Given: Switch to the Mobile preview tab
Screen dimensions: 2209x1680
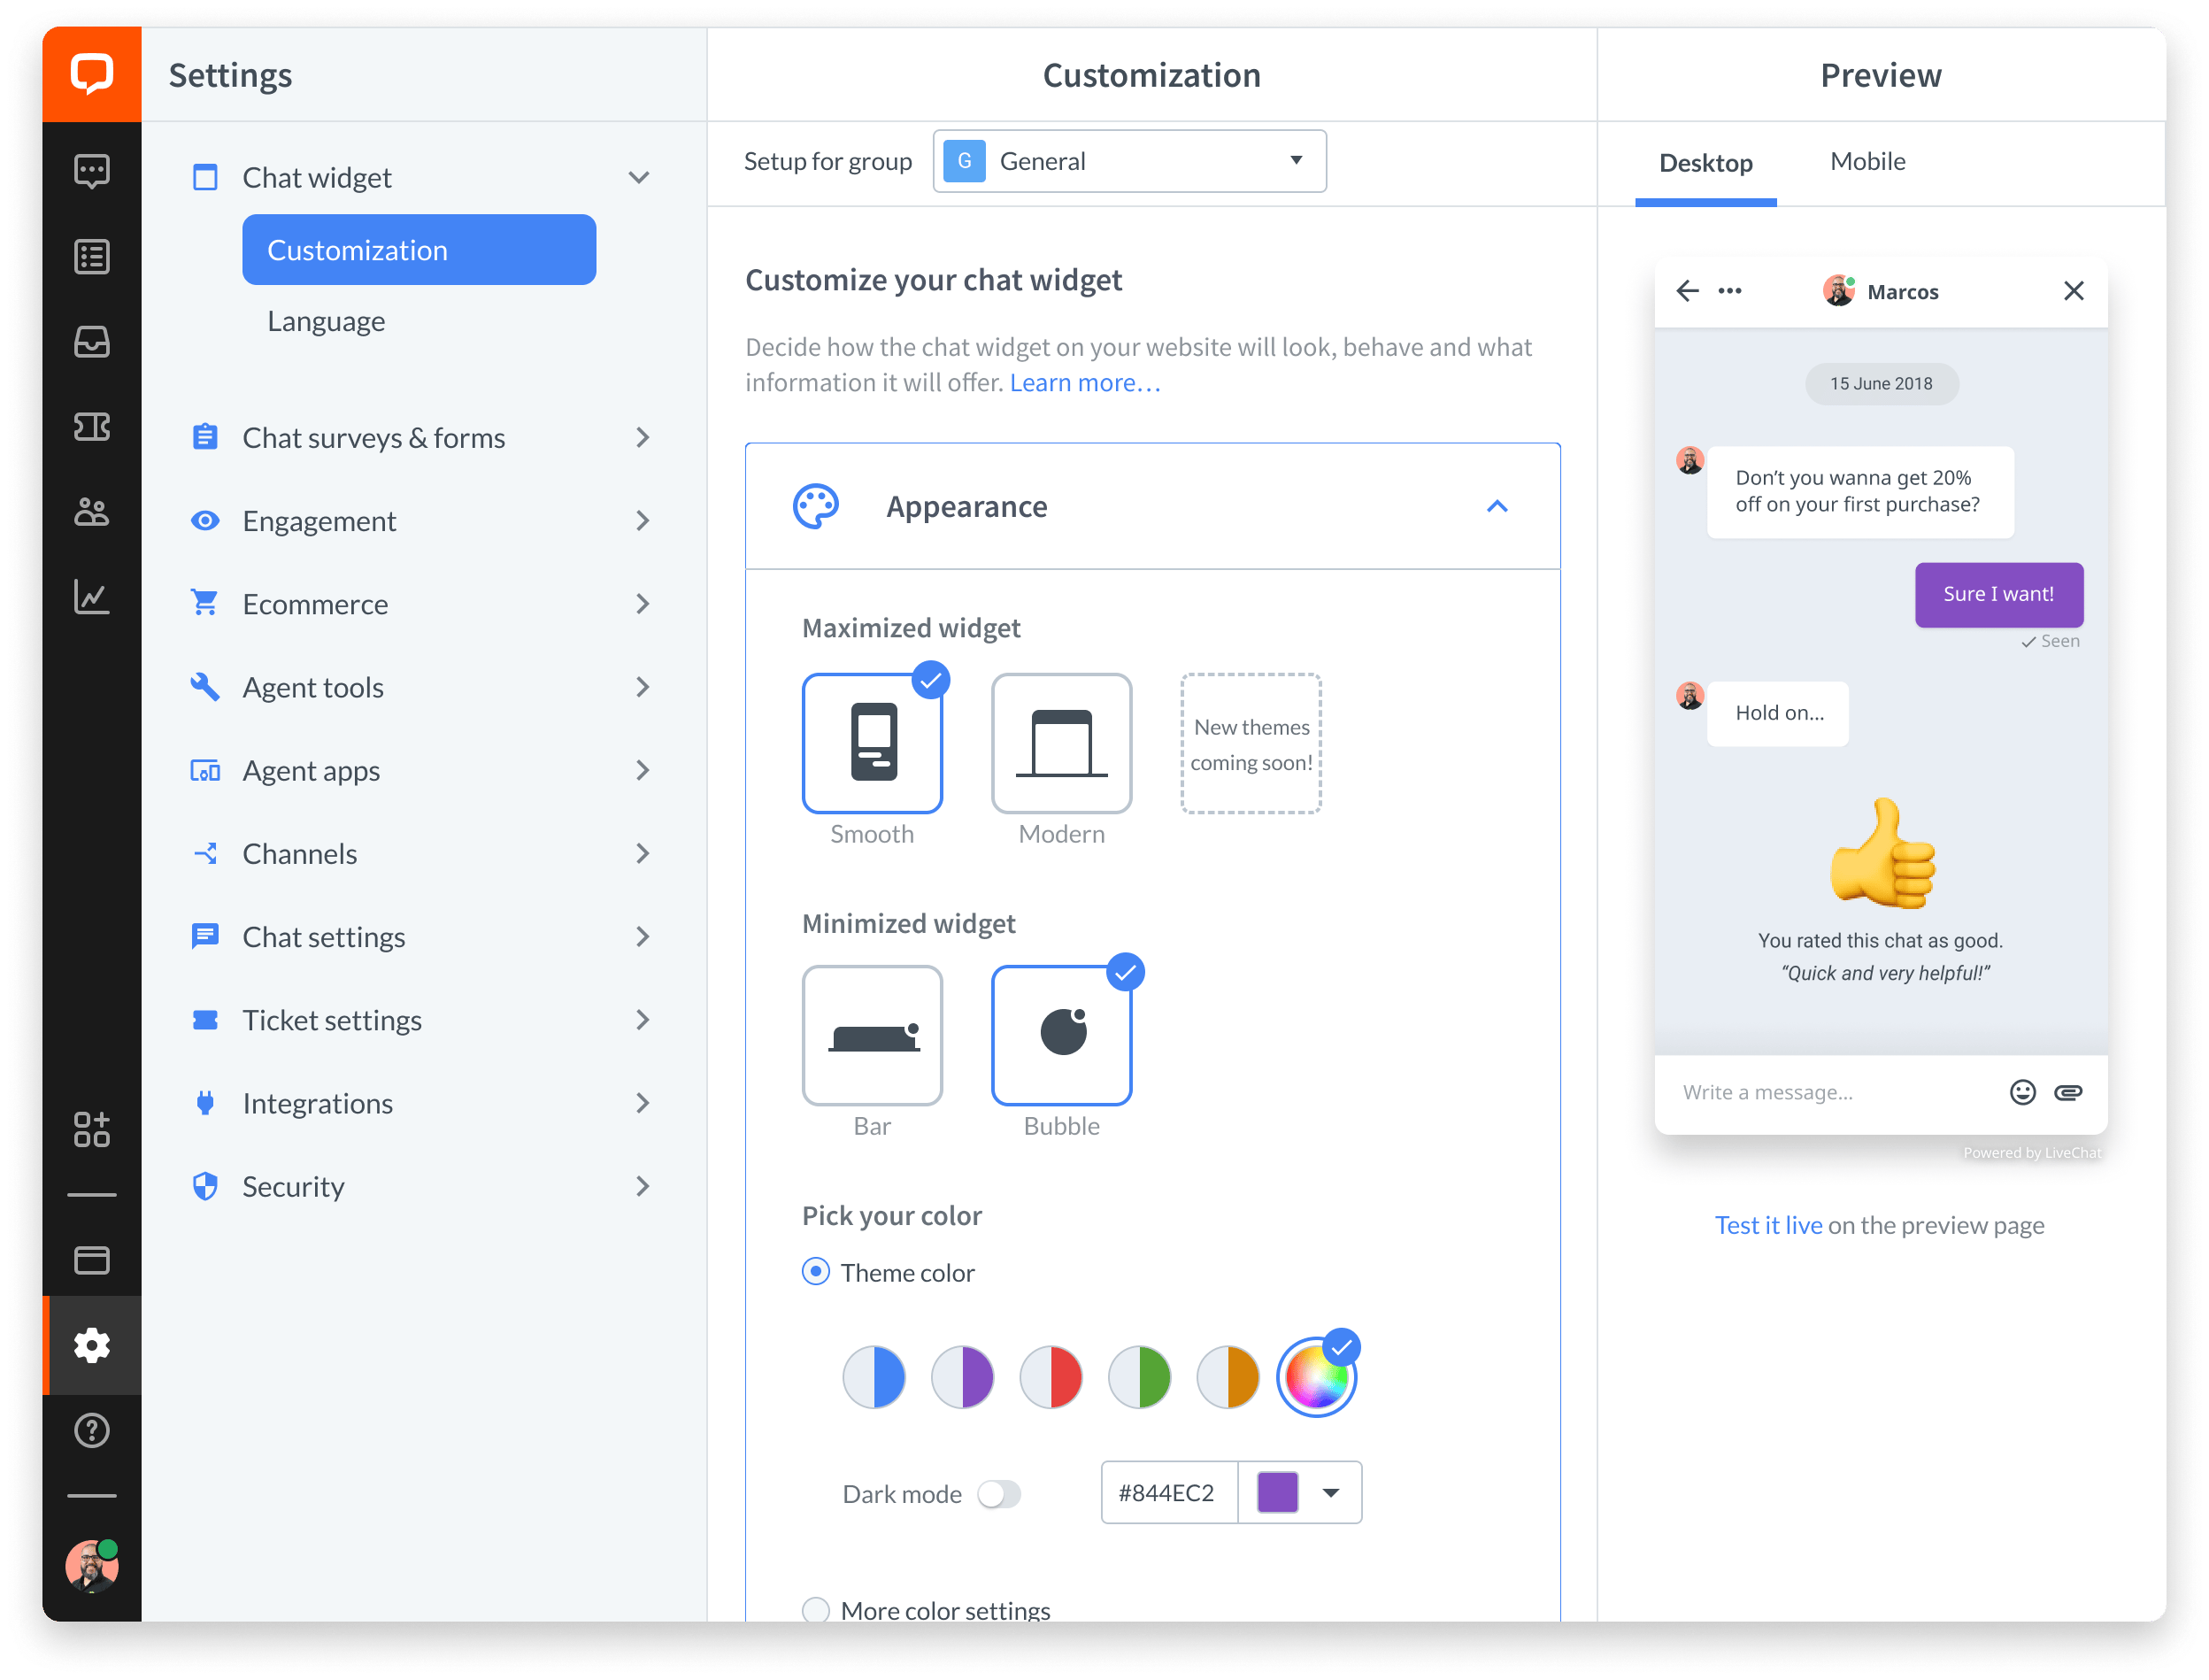Looking at the screenshot, I should click(x=1867, y=162).
